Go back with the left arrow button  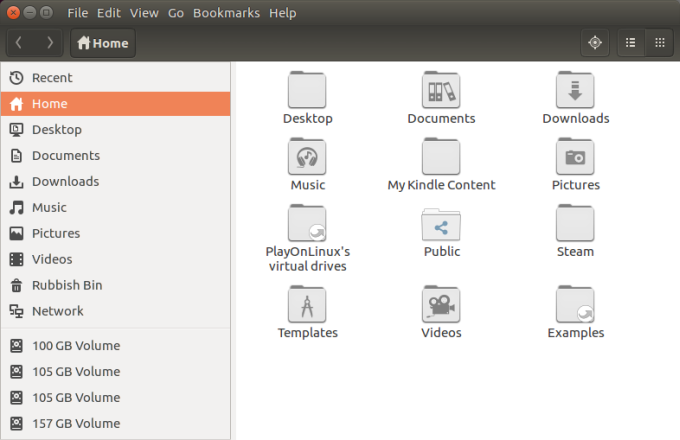(19, 42)
